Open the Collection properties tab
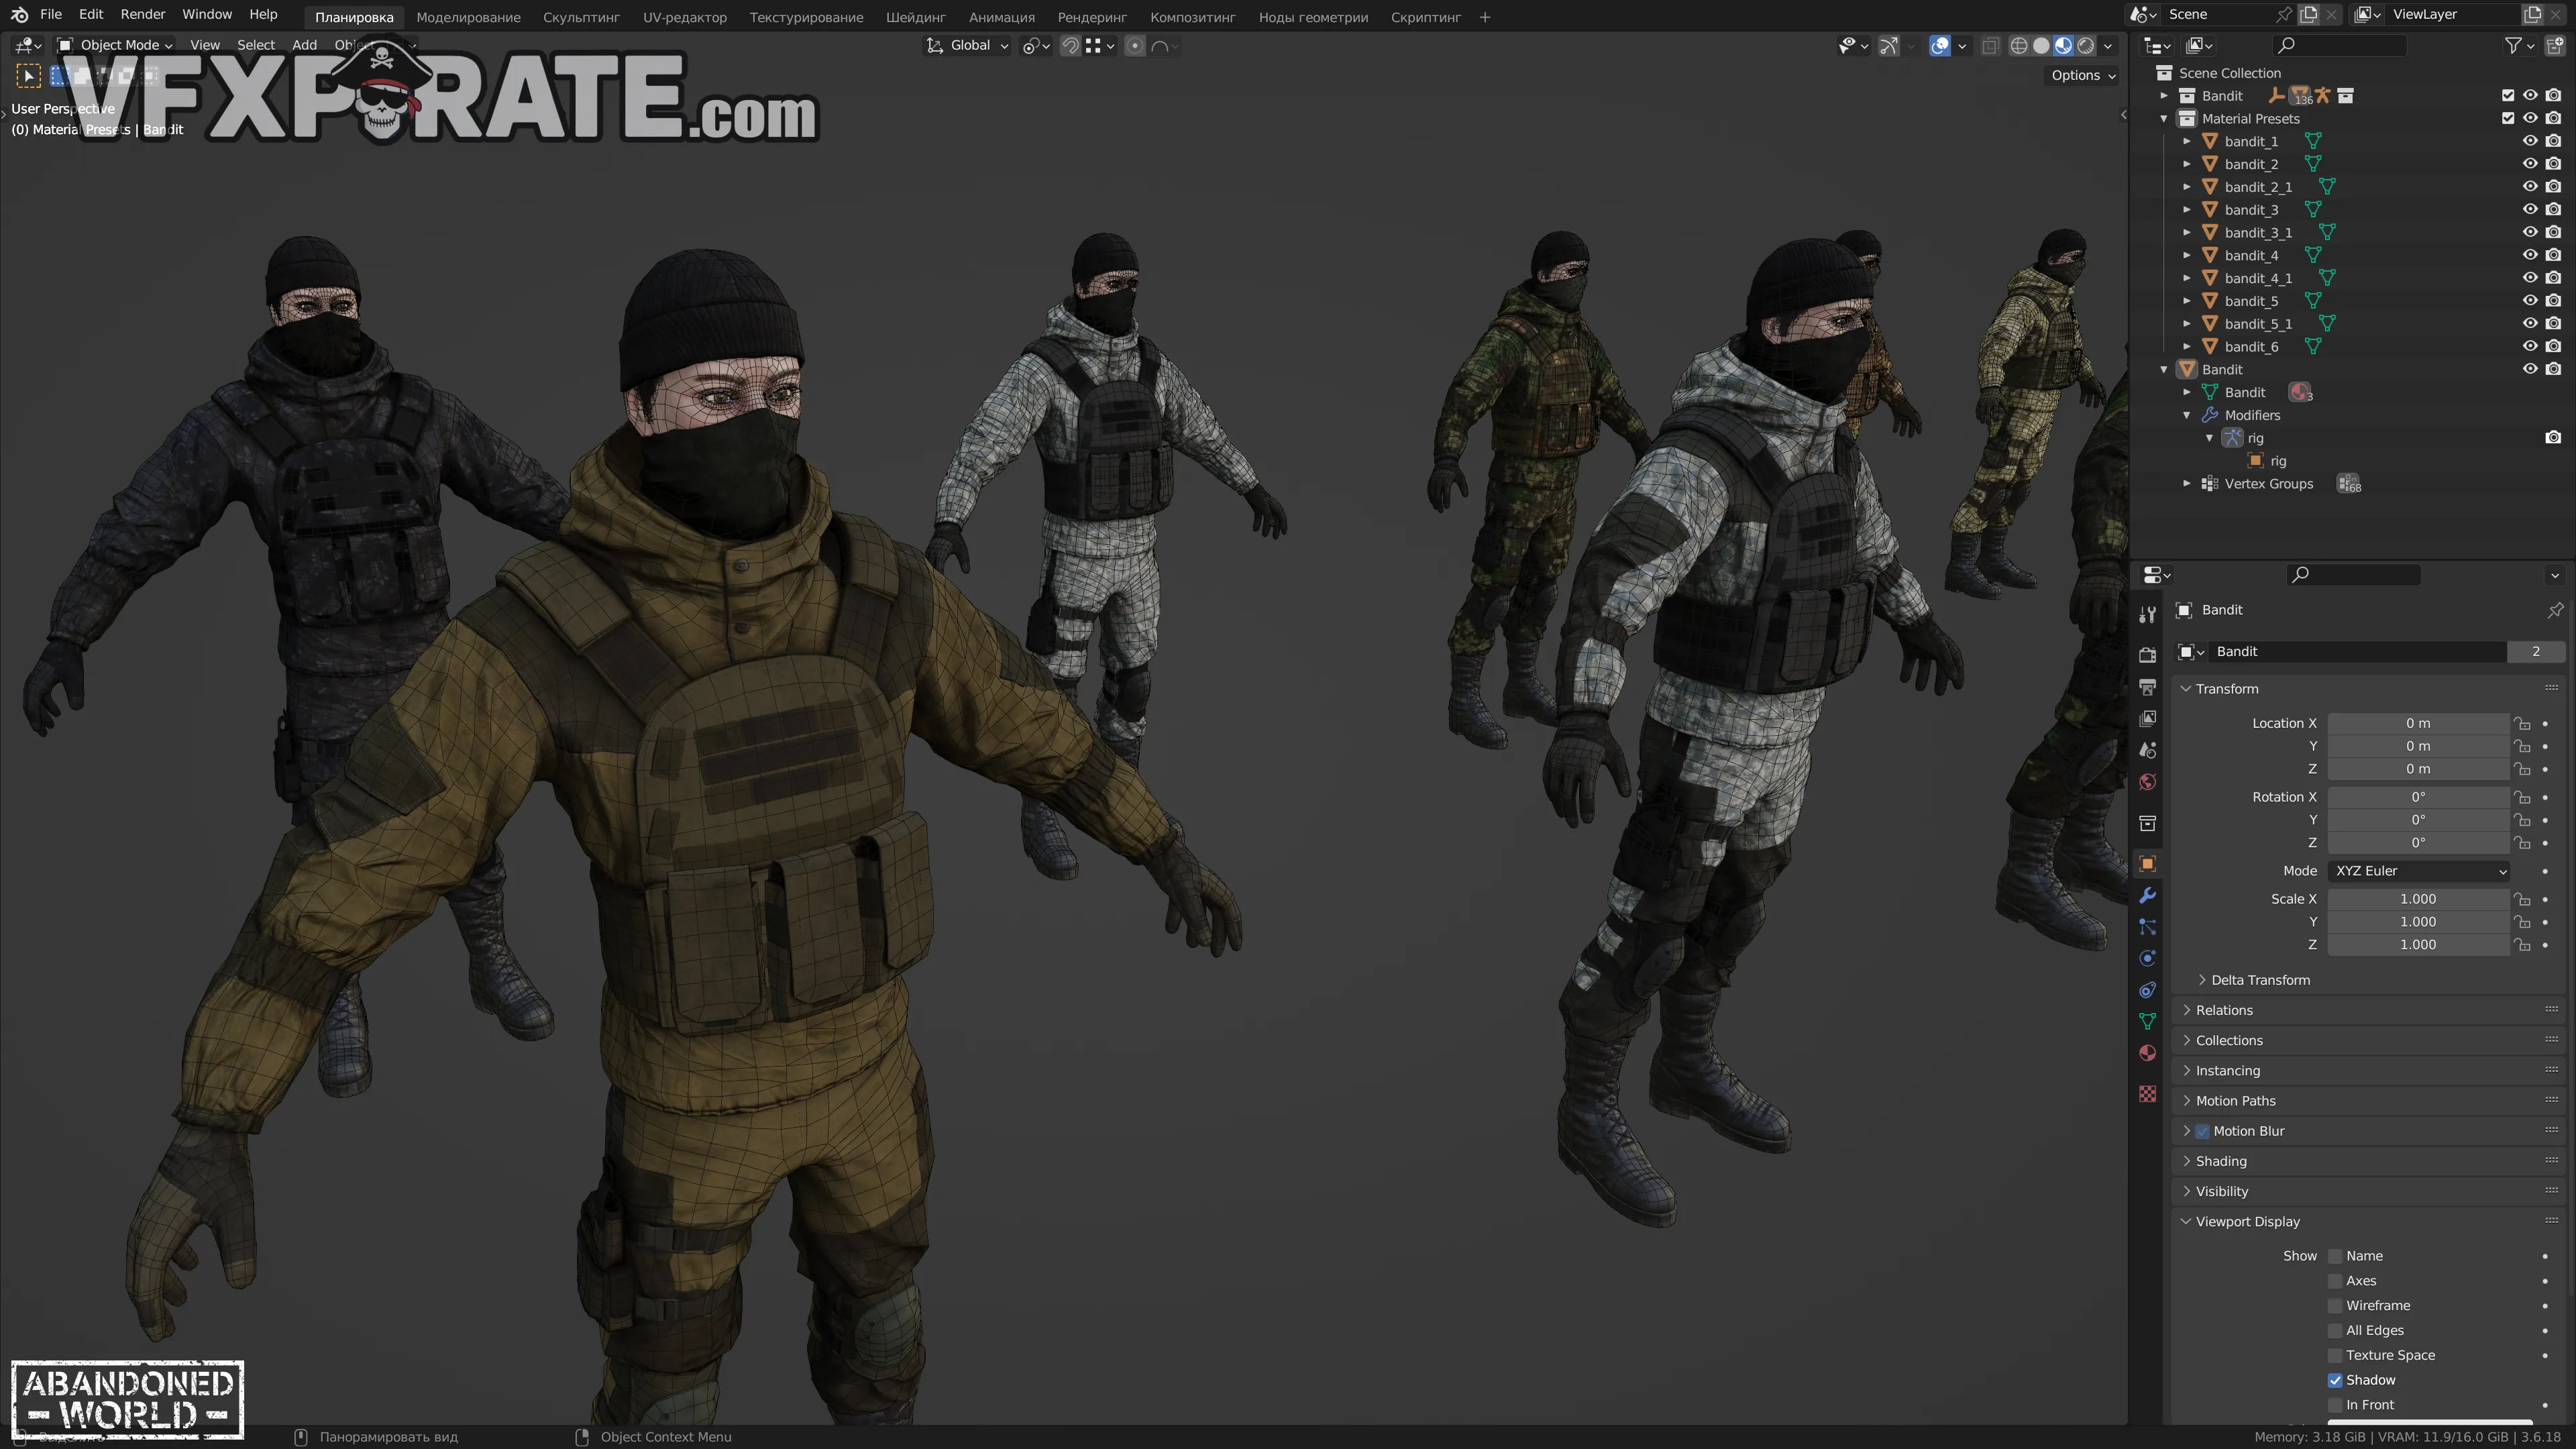The height and width of the screenshot is (1449, 2576). [2147, 823]
